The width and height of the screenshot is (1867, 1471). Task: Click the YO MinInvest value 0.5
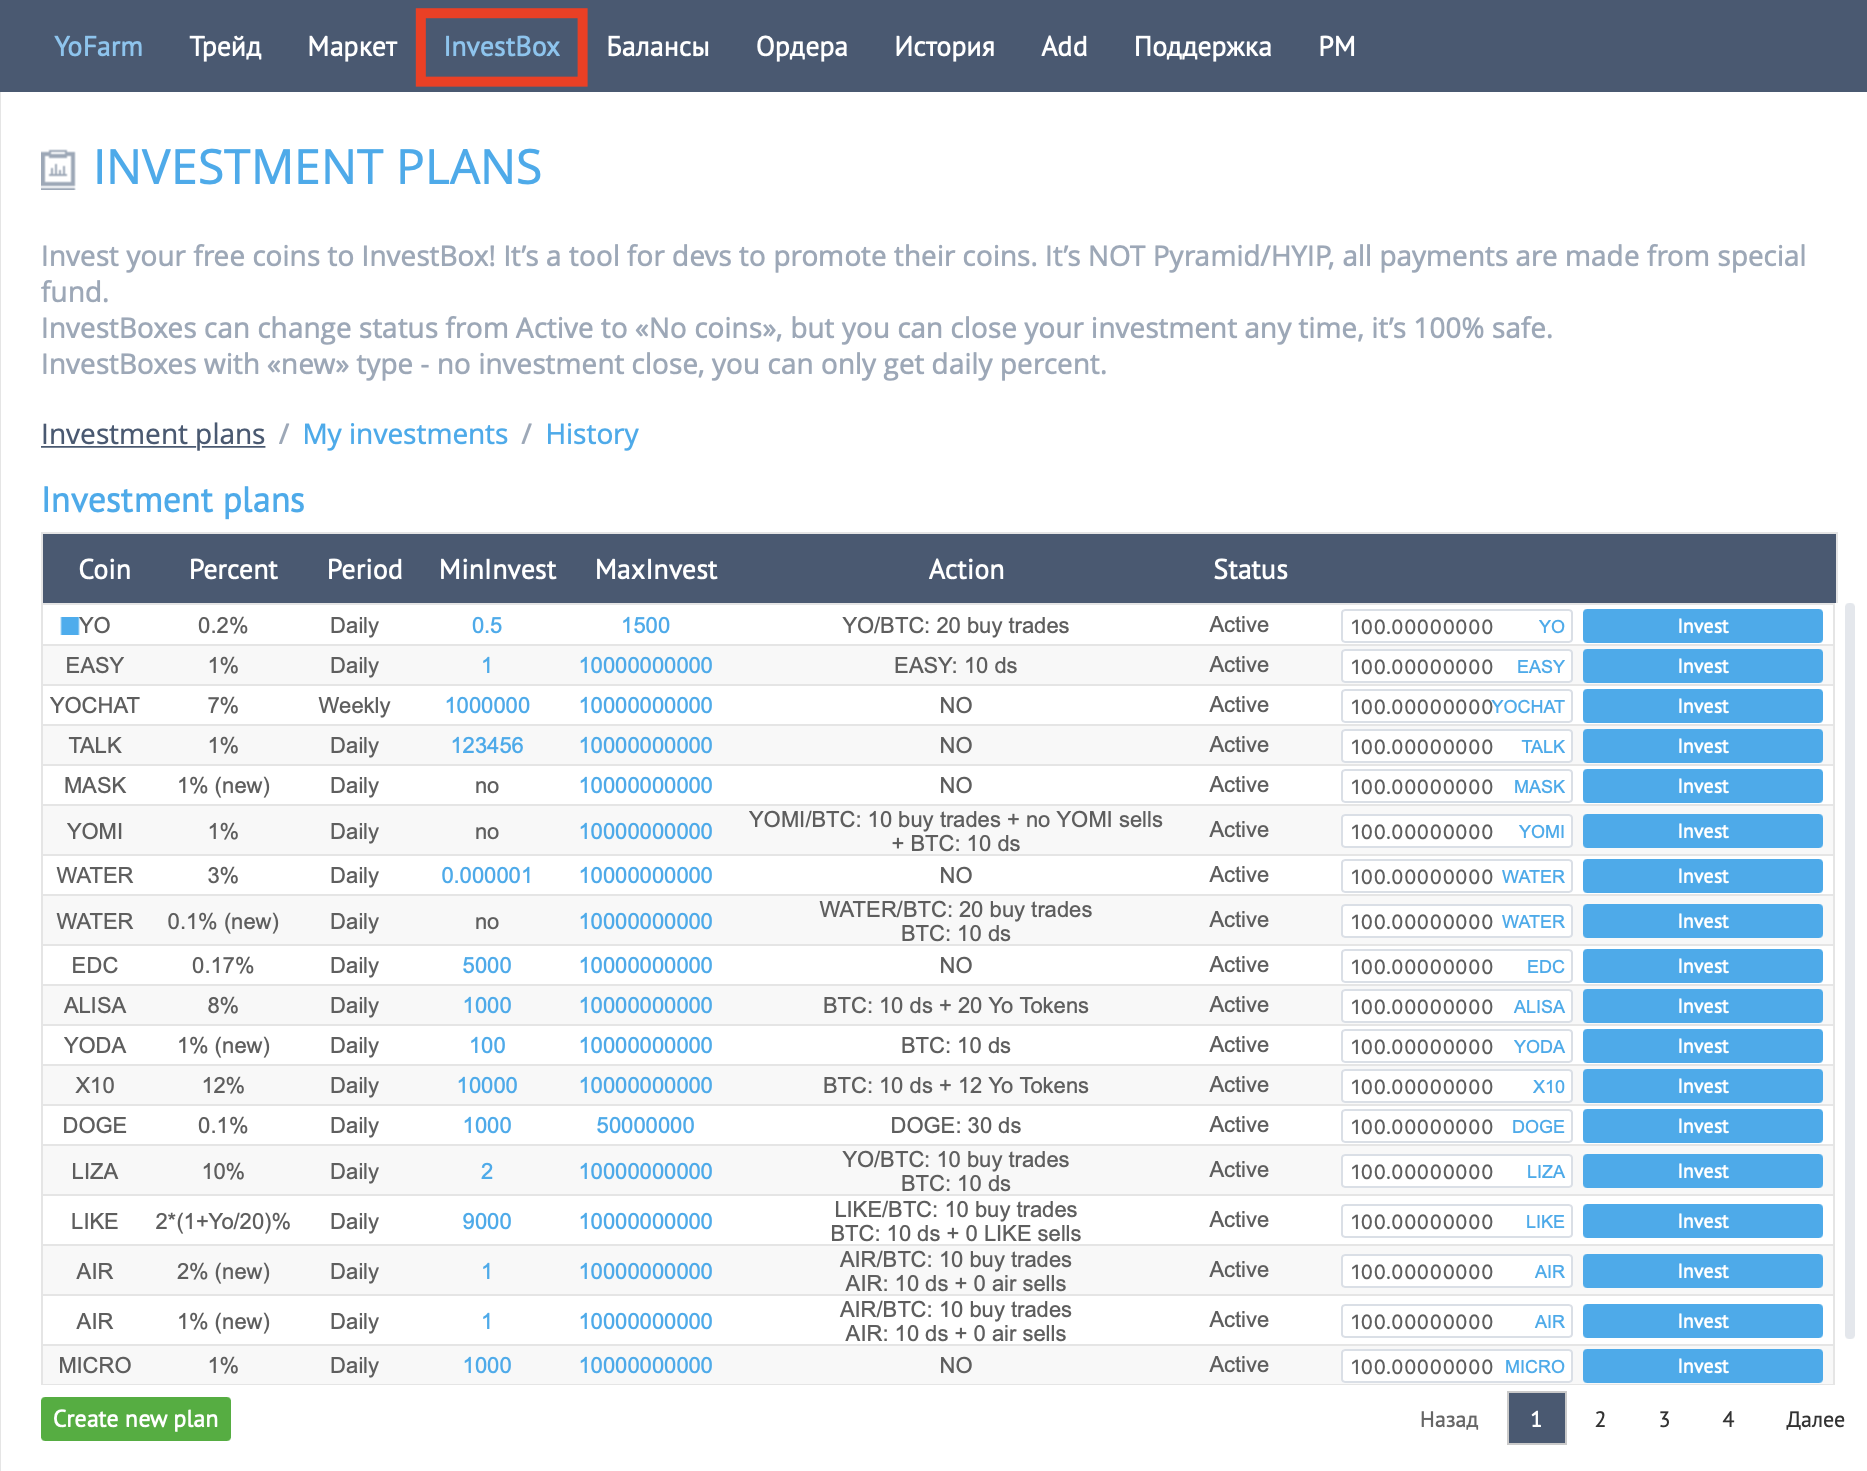pos(487,626)
